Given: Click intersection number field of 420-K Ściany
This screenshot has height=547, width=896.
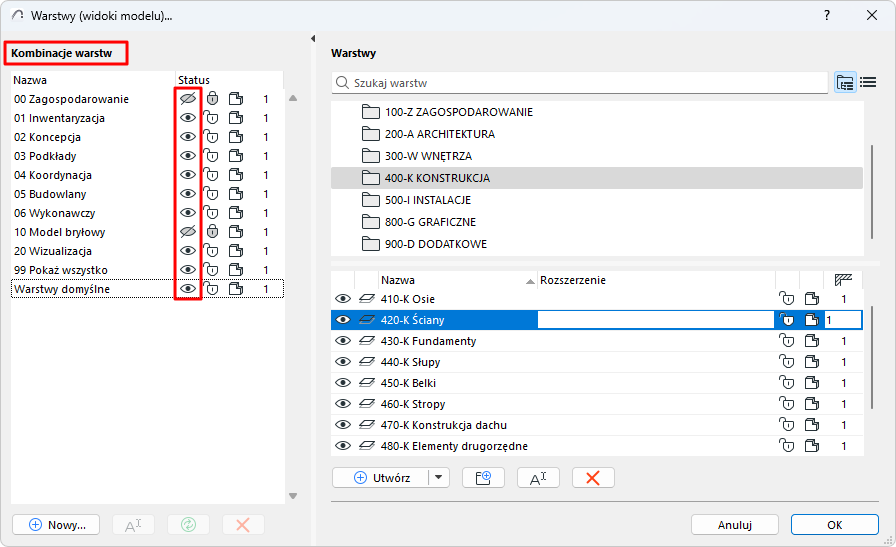Looking at the screenshot, I should (843, 320).
